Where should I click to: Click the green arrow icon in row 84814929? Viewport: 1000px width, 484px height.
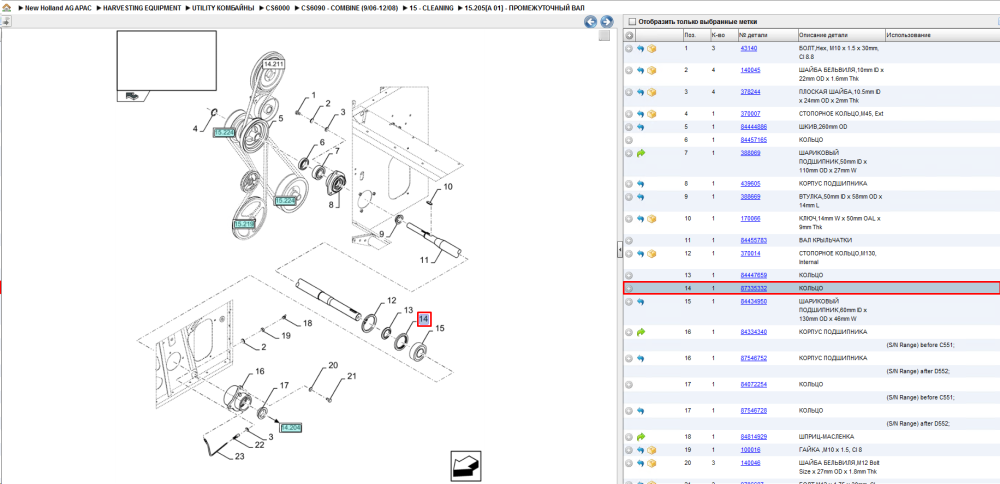[x=640, y=437]
